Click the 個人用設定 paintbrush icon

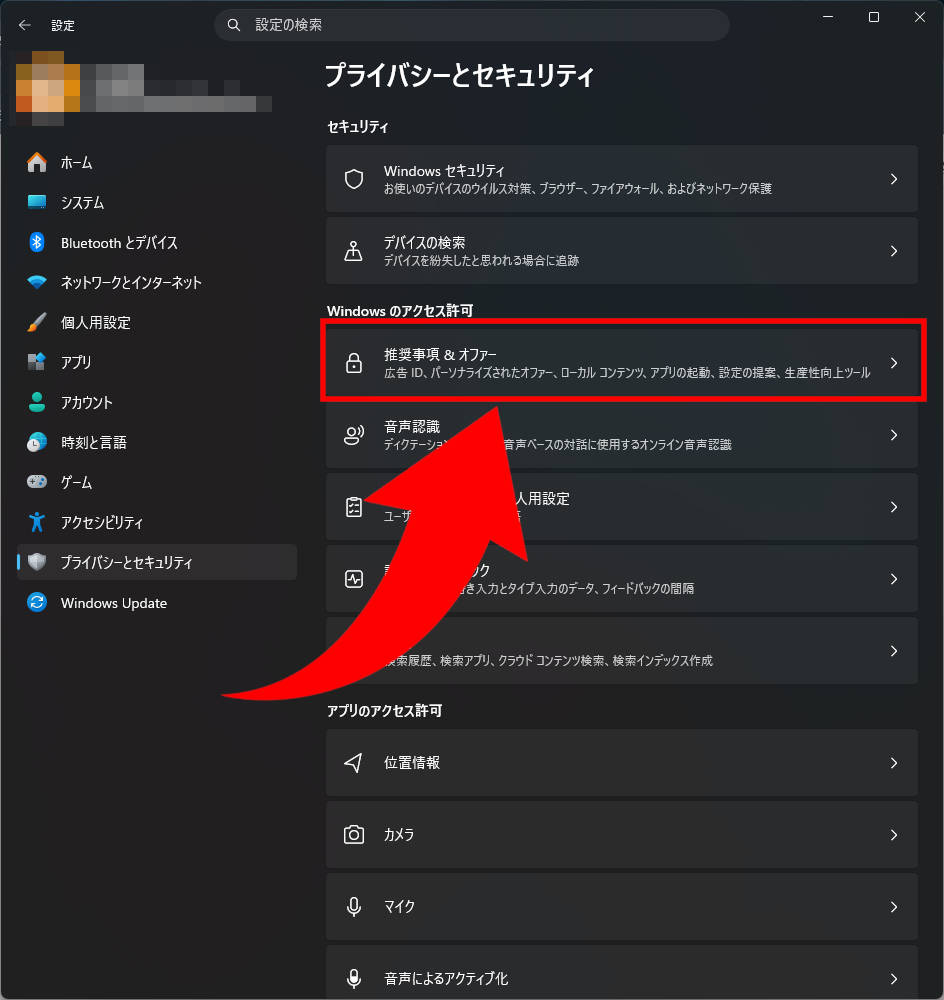(x=37, y=322)
